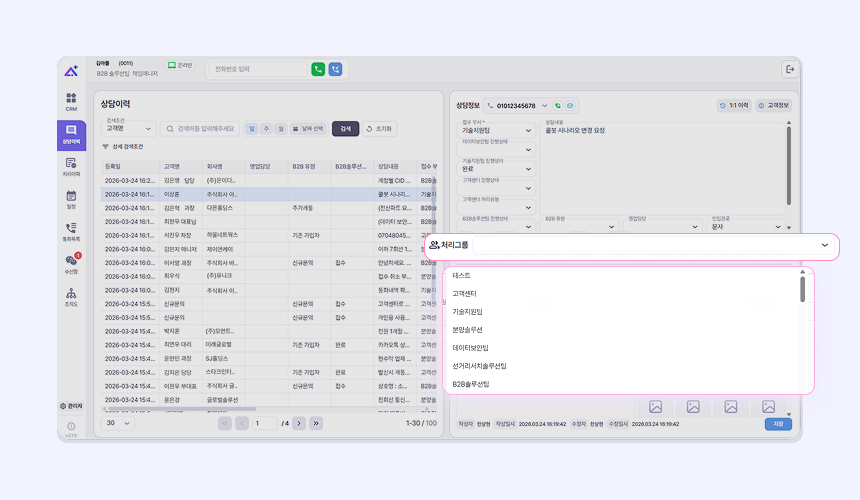Viewport: 860px width, 500px height.
Task: Click the 상담내용 text area scrollbar
Action: [789, 164]
